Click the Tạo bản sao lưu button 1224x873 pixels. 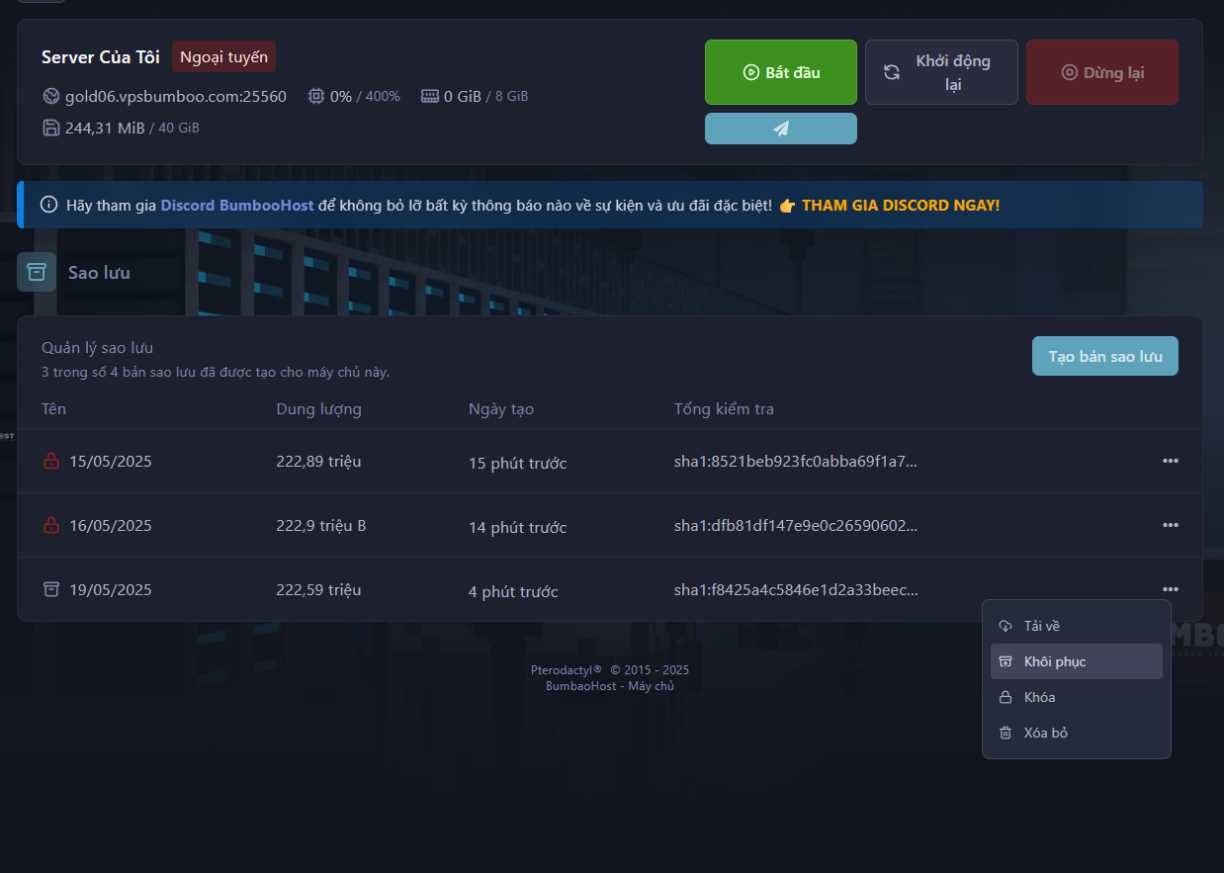pos(1105,356)
